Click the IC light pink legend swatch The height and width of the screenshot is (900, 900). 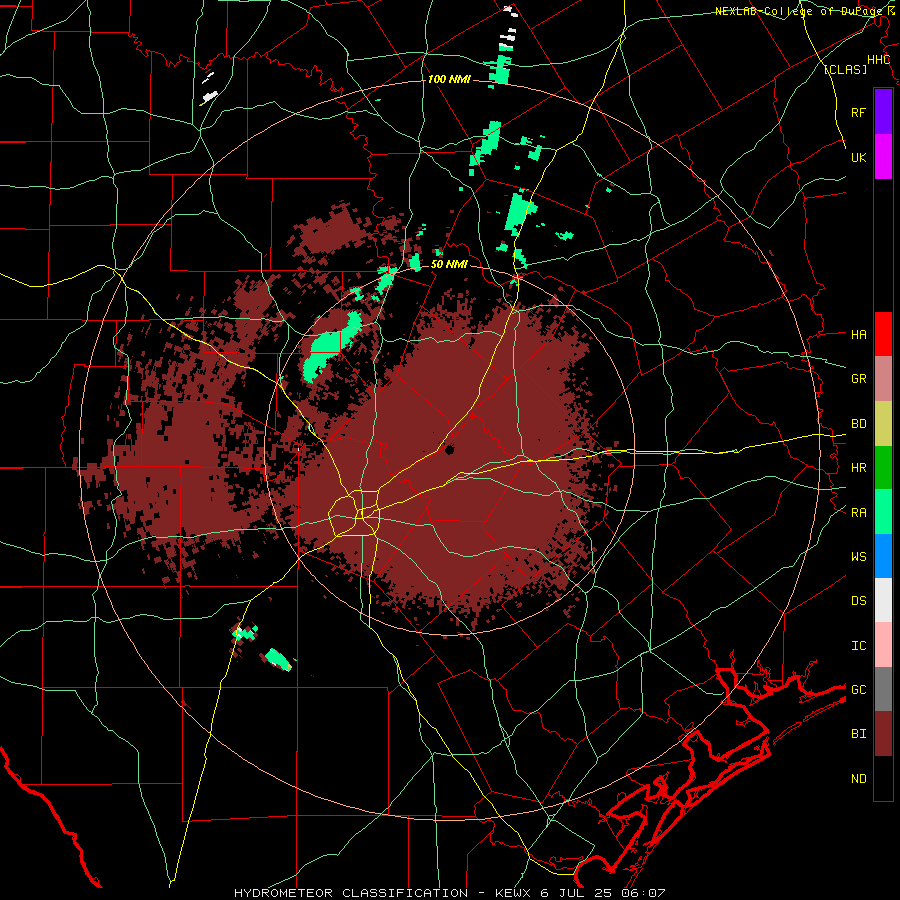883,645
